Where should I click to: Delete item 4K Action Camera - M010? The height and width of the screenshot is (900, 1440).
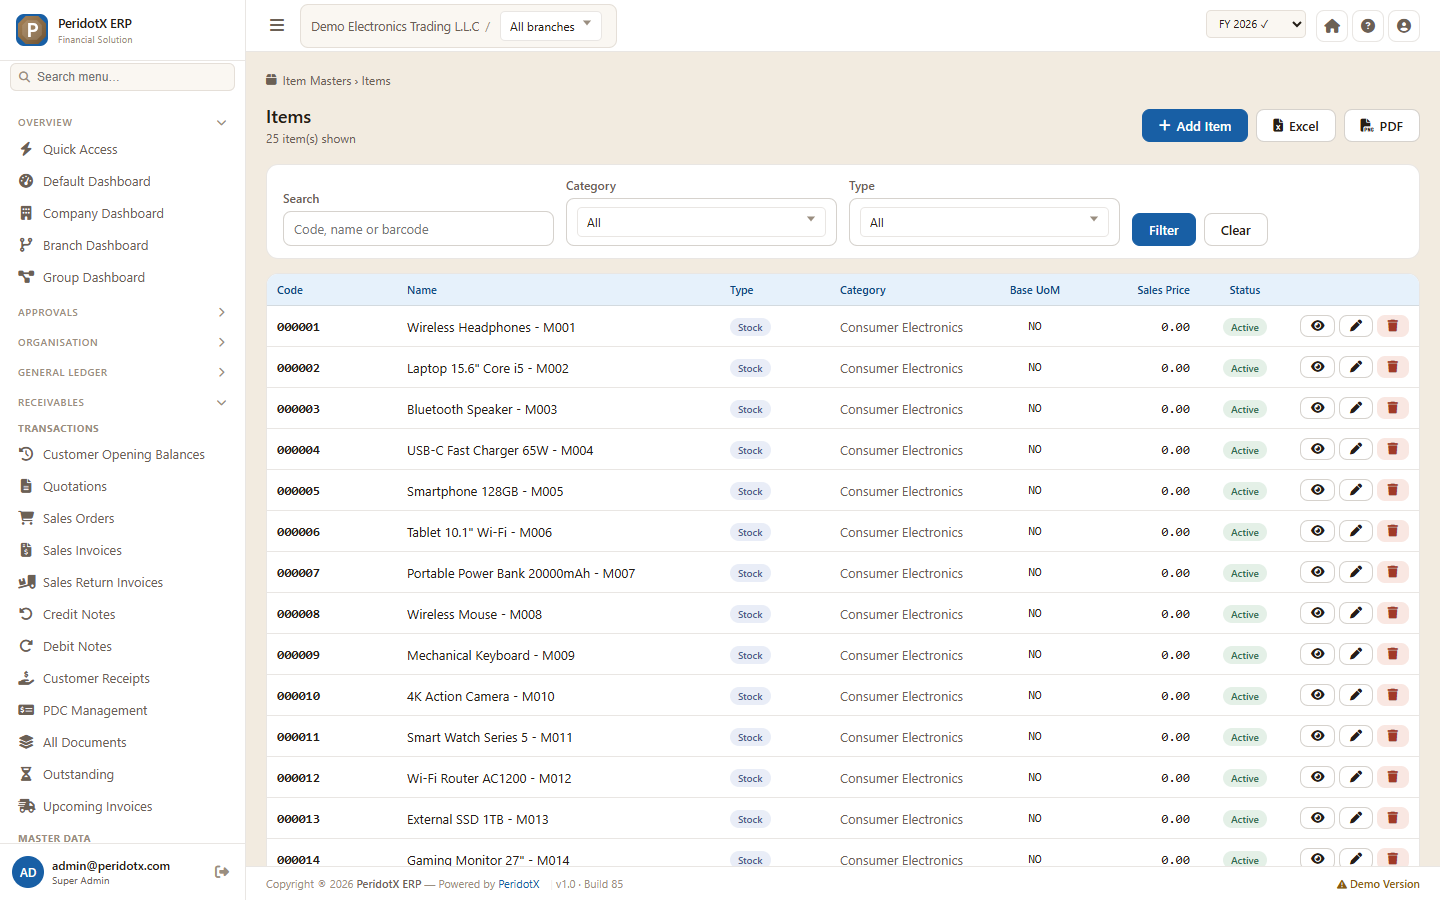(x=1393, y=695)
